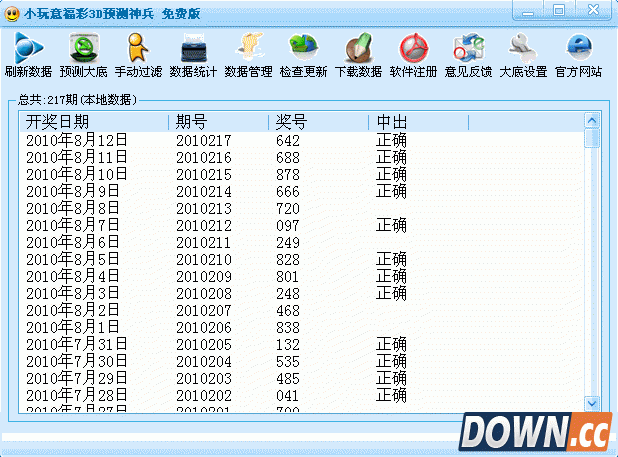Minimize the application window
This screenshot has height=457, width=618.
(527, 10)
